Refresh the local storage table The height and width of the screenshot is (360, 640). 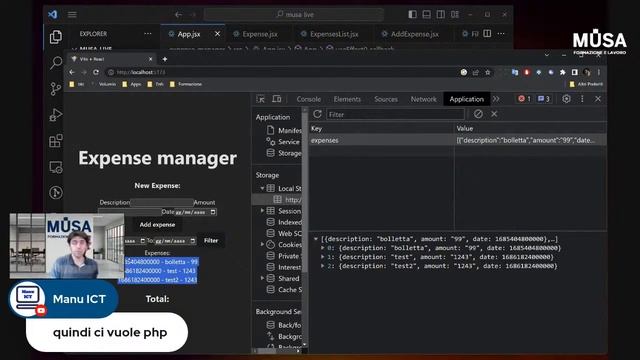317,114
